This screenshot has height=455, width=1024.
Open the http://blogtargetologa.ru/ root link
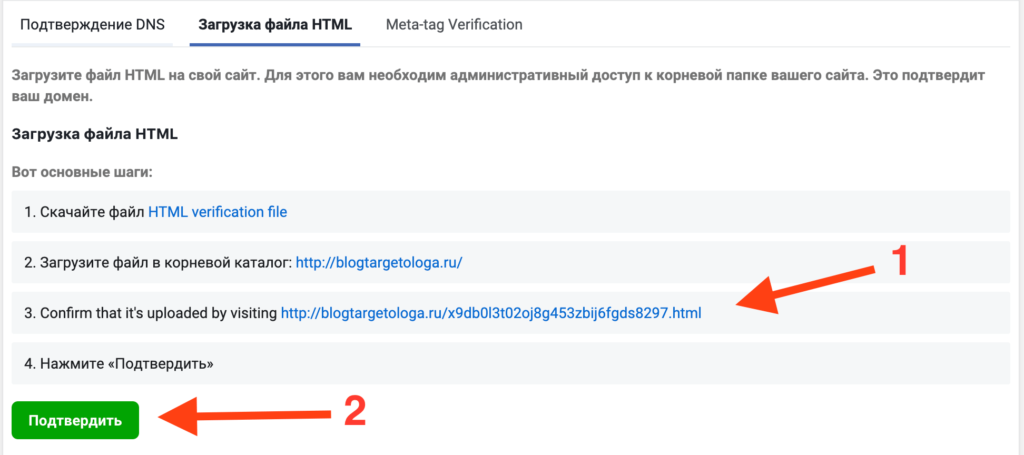(380, 262)
